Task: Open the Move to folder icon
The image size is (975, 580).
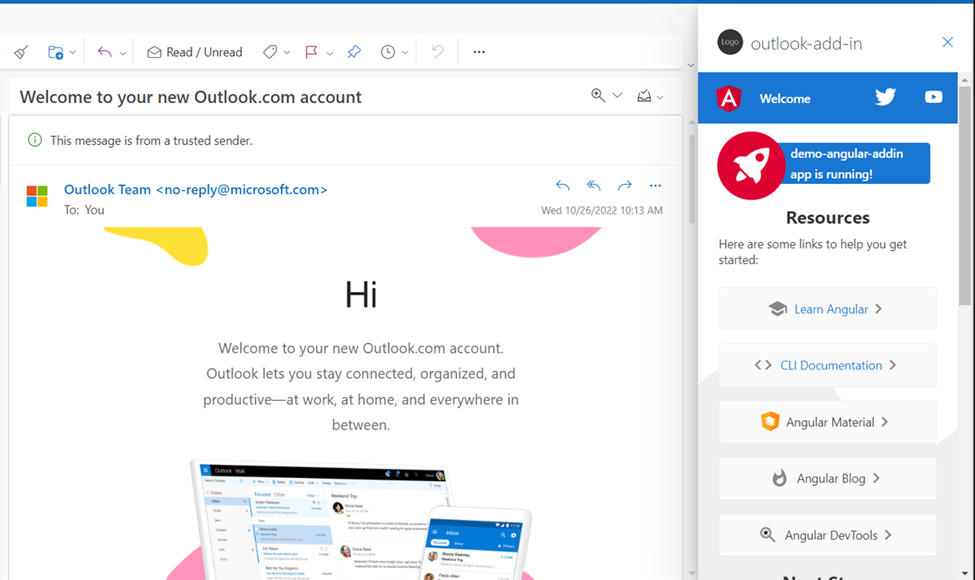Action: click(x=54, y=51)
